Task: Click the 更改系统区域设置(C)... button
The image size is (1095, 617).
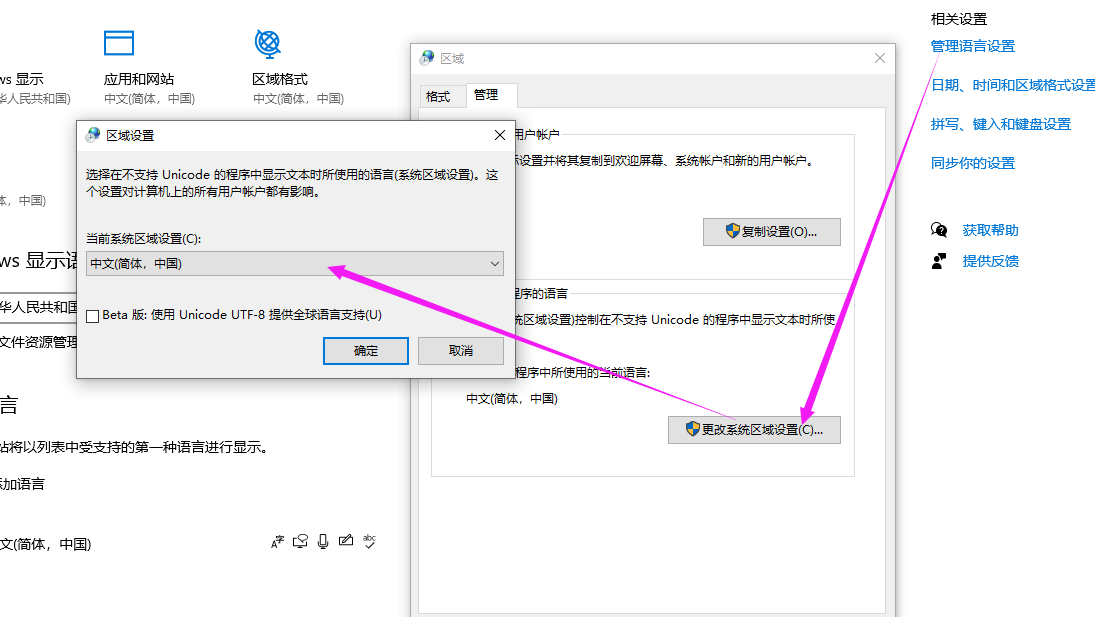Action: (x=754, y=430)
